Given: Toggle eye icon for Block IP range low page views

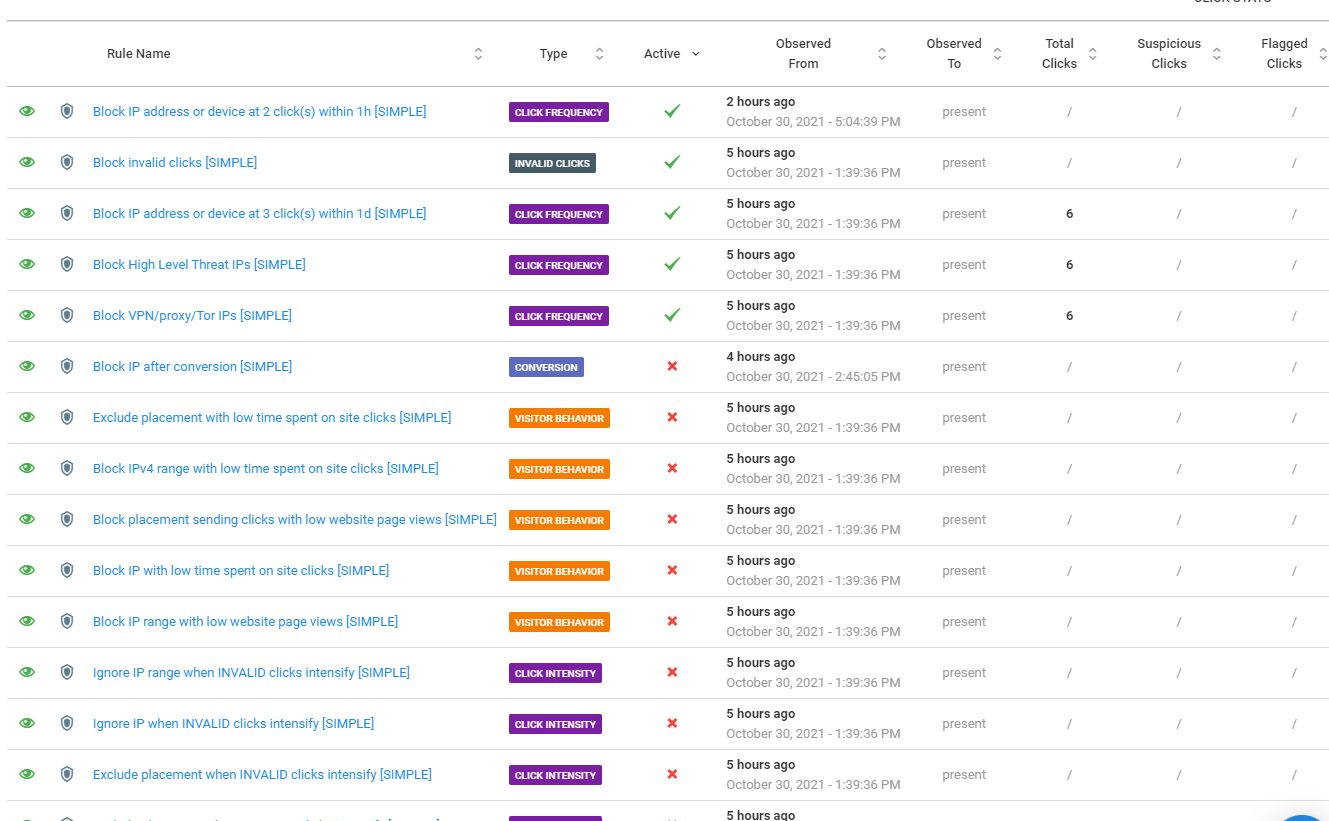Looking at the screenshot, I should click(27, 621).
